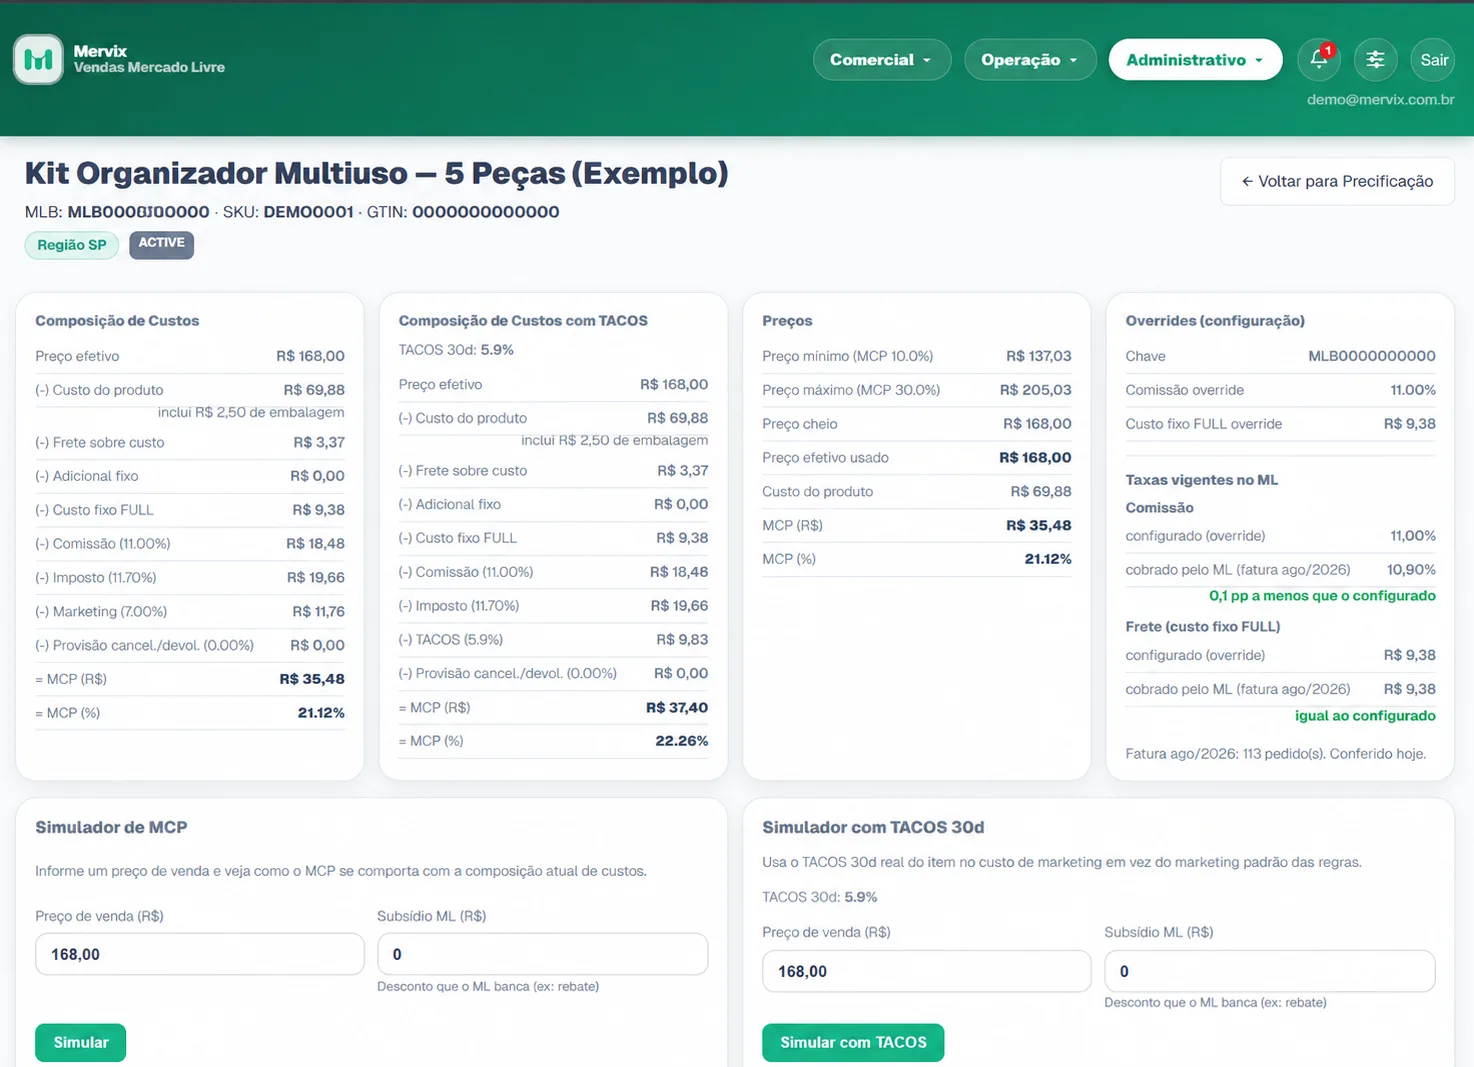Focus Subsídio ML field in Simulador com TACOS
This screenshot has width=1474, height=1067.
point(1269,971)
